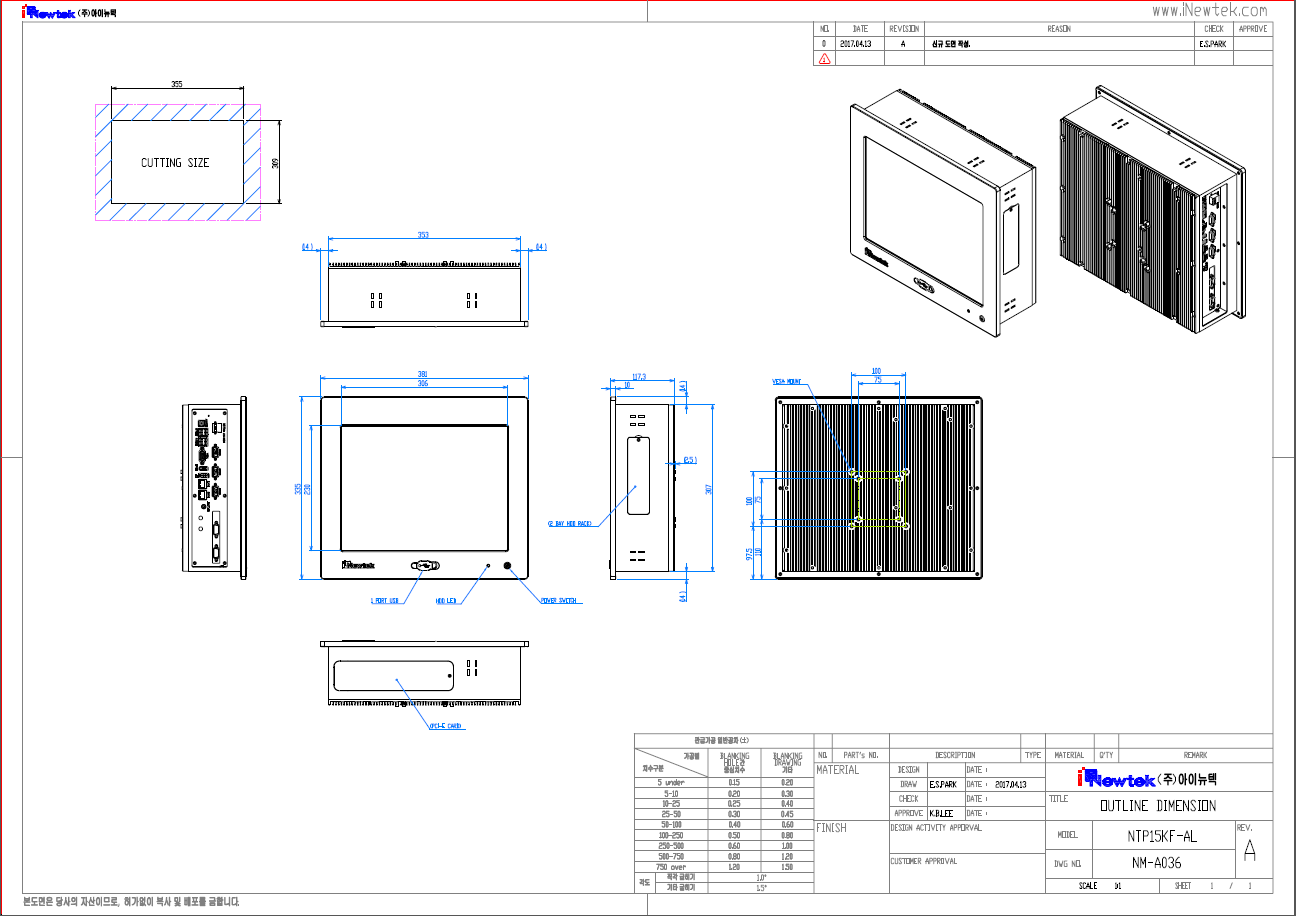Click the '750 over' row in tolerance table
1296x916 pixels.
[x=725, y=866]
